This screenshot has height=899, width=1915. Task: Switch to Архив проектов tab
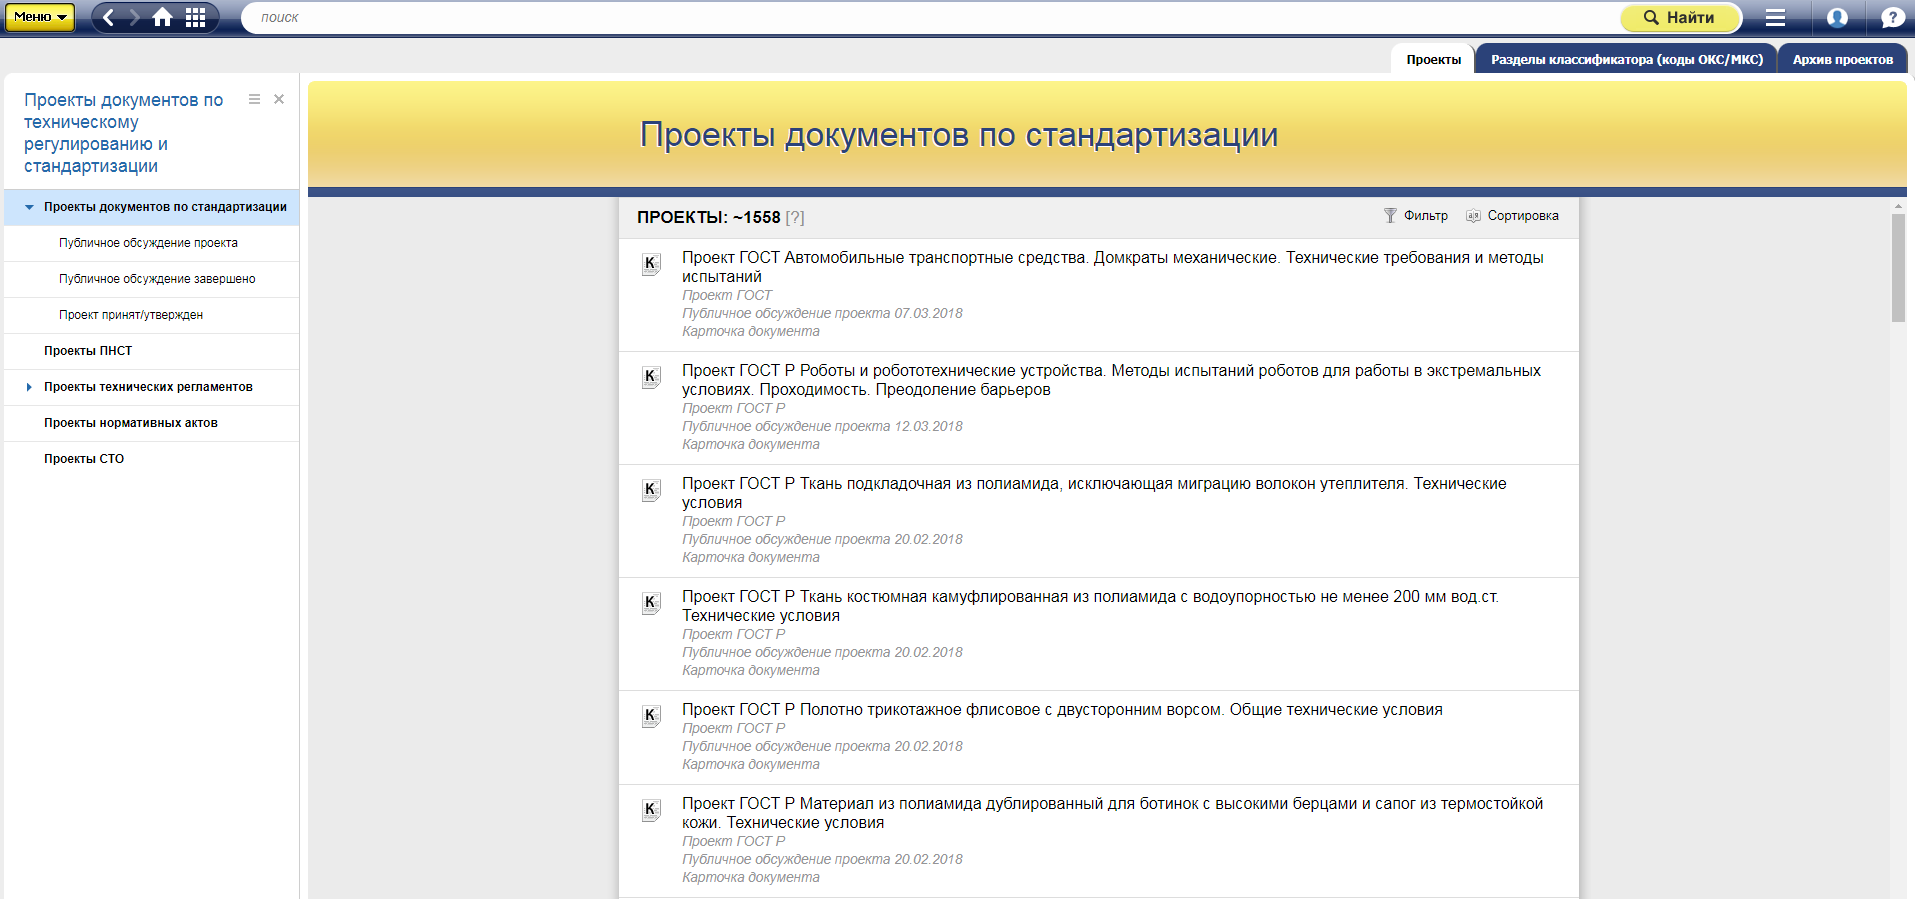(x=1842, y=59)
